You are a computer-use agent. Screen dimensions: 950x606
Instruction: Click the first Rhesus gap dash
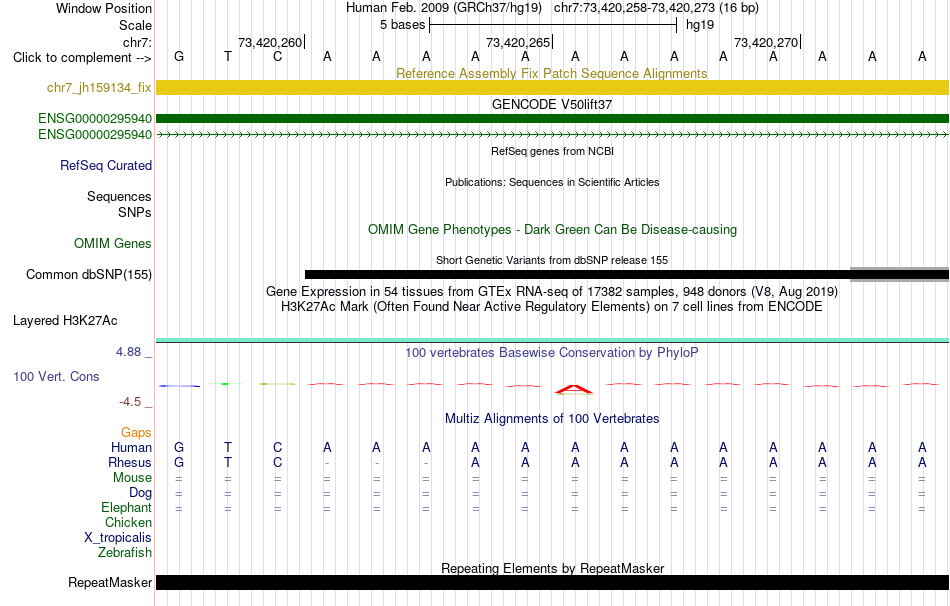coord(327,463)
